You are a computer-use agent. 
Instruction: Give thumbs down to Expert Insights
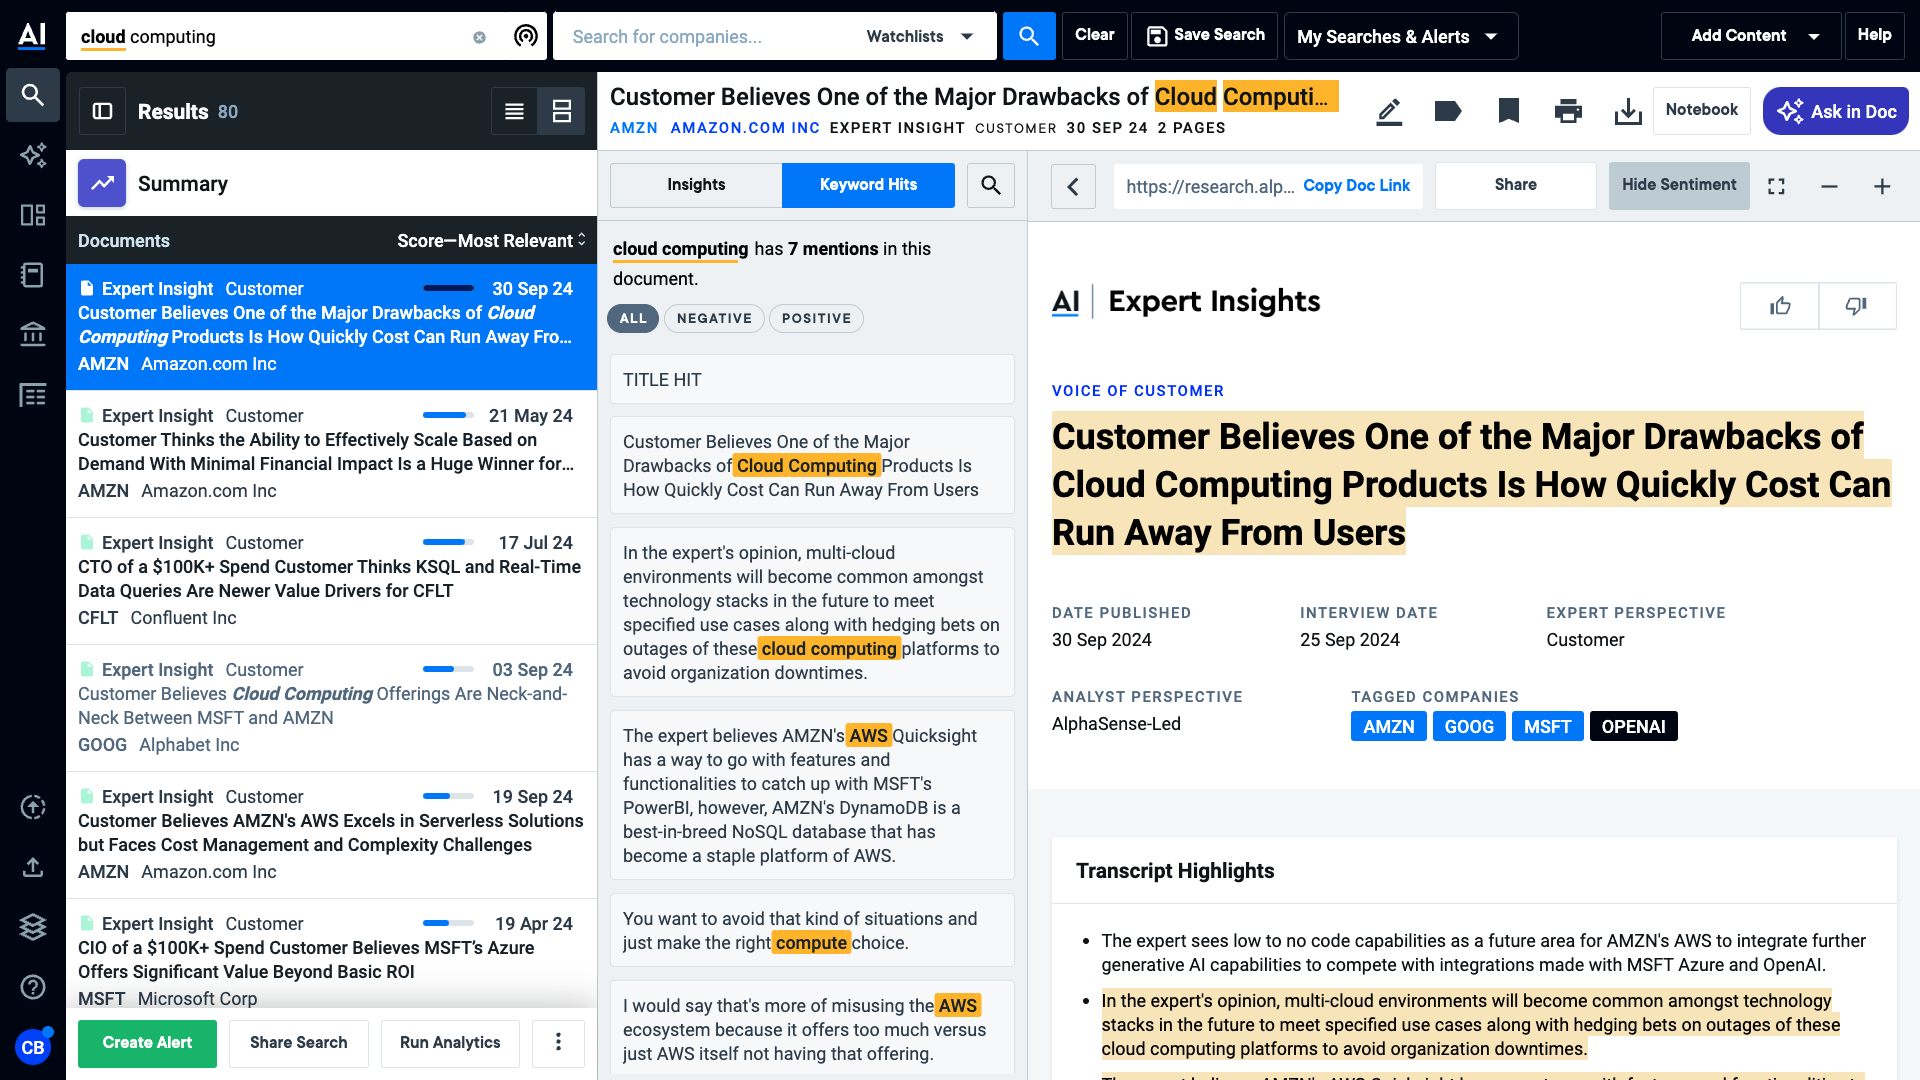pyautogui.click(x=1857, y=306)
